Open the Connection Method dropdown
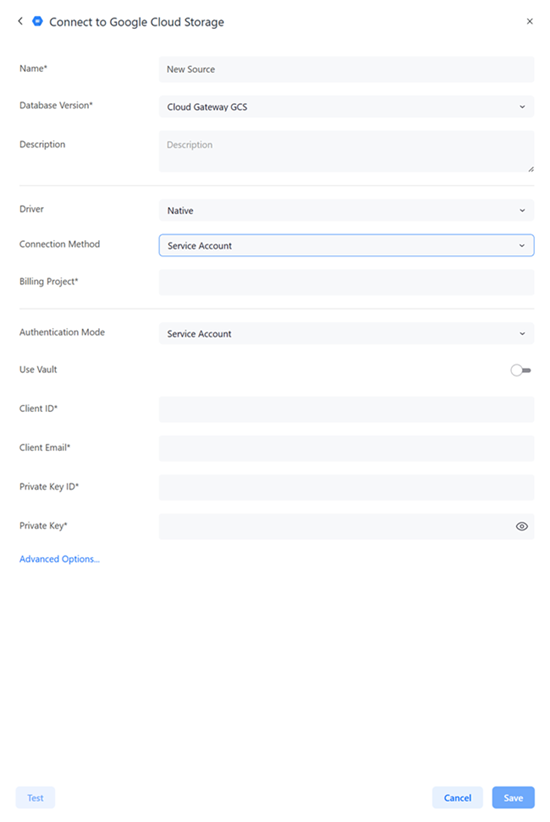 point(347,245)
